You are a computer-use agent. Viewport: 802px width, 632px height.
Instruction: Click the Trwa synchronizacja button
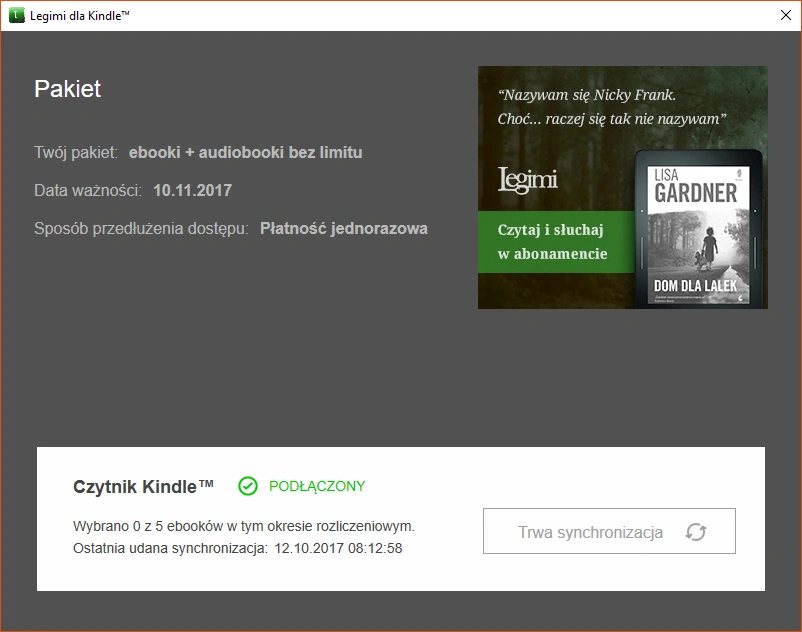(x=609, y=531)
